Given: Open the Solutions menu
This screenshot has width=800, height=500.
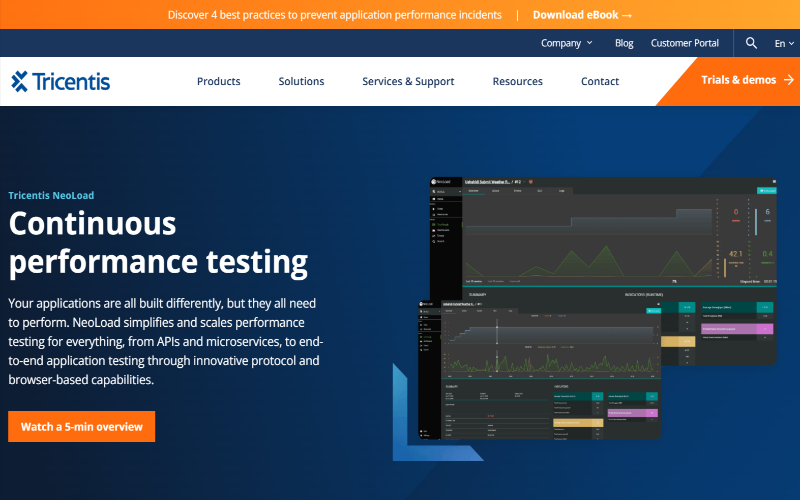Looking at the screenshot, I should pos(301,81).
